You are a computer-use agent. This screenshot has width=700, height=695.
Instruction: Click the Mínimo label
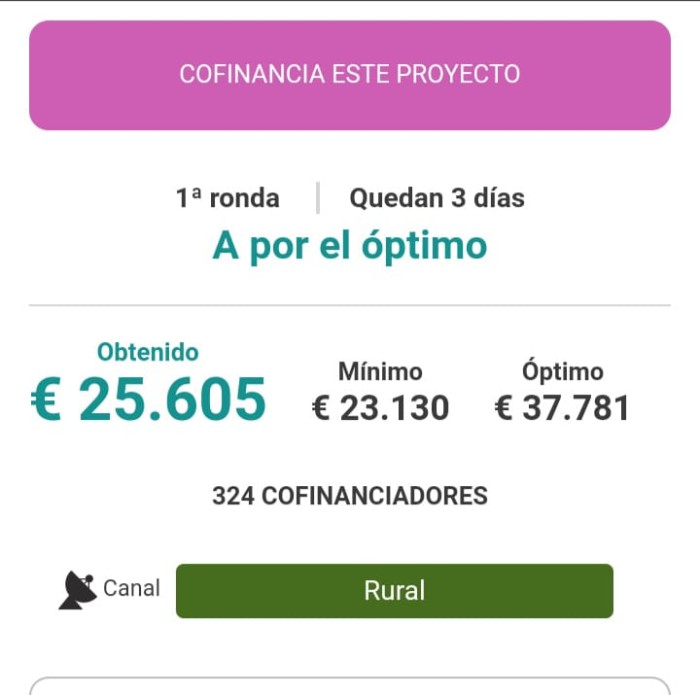click(380, 372)
